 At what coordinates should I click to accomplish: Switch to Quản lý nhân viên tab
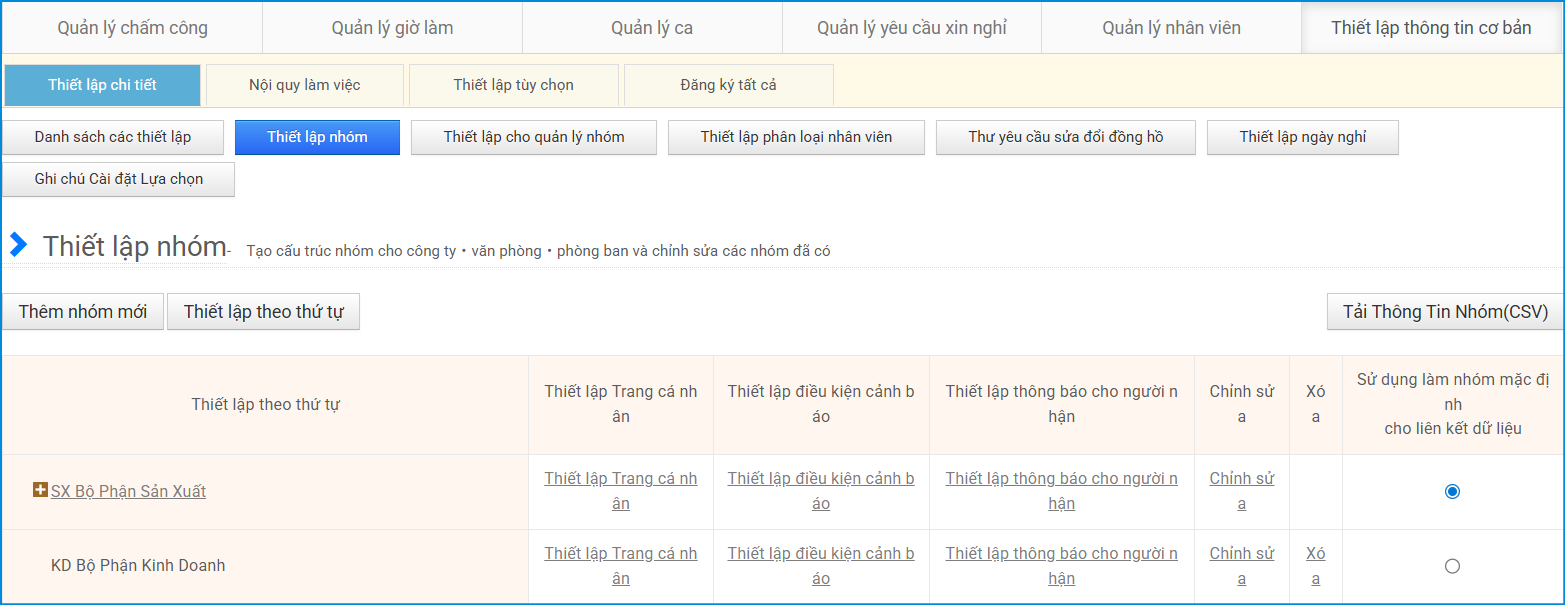tap(1171, 28)
